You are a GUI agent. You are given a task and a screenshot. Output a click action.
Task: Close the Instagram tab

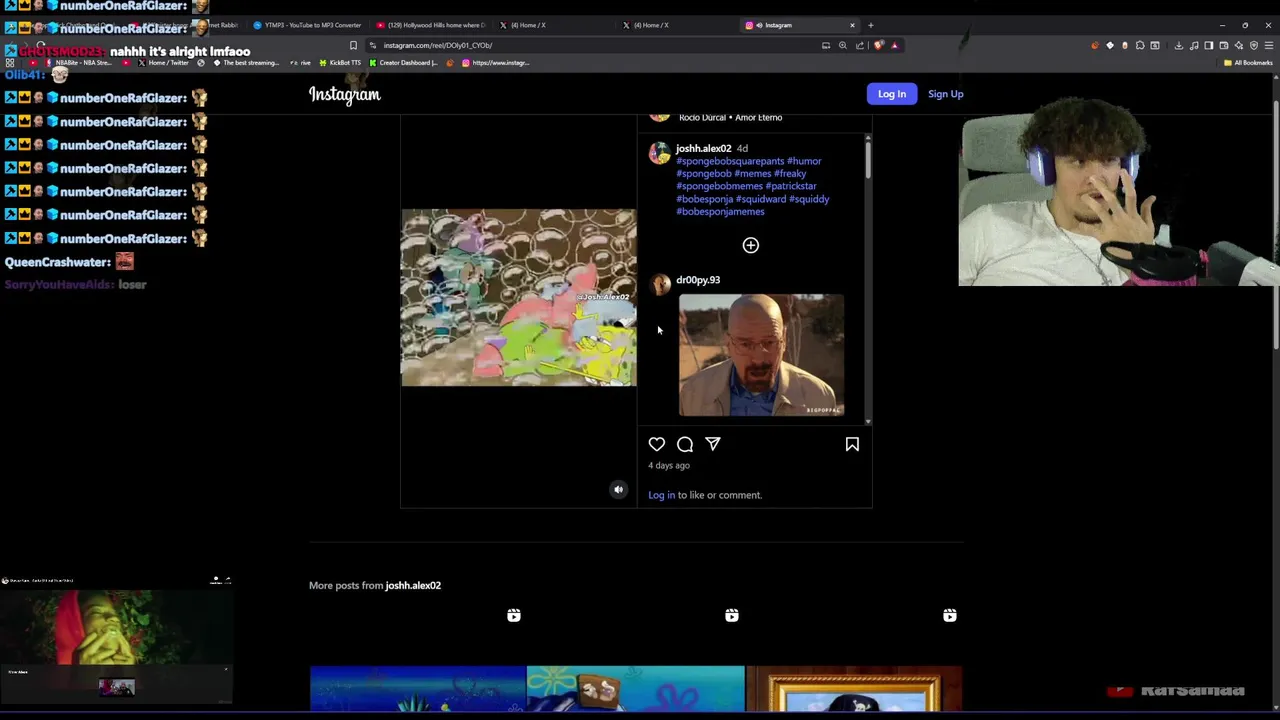(x=852, y=25)
